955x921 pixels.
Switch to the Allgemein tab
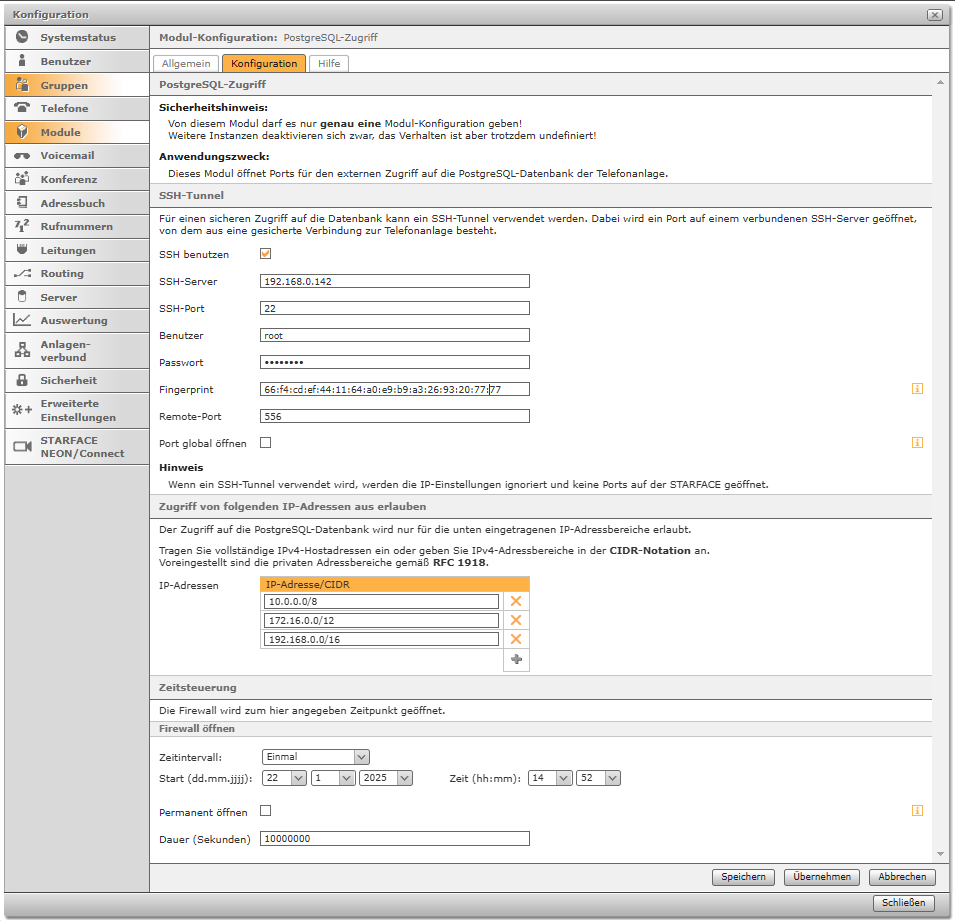(186, 63)
